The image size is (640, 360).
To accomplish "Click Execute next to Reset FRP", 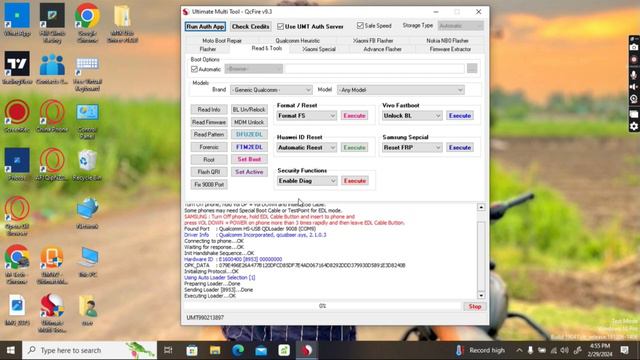I will pos(460,148).
